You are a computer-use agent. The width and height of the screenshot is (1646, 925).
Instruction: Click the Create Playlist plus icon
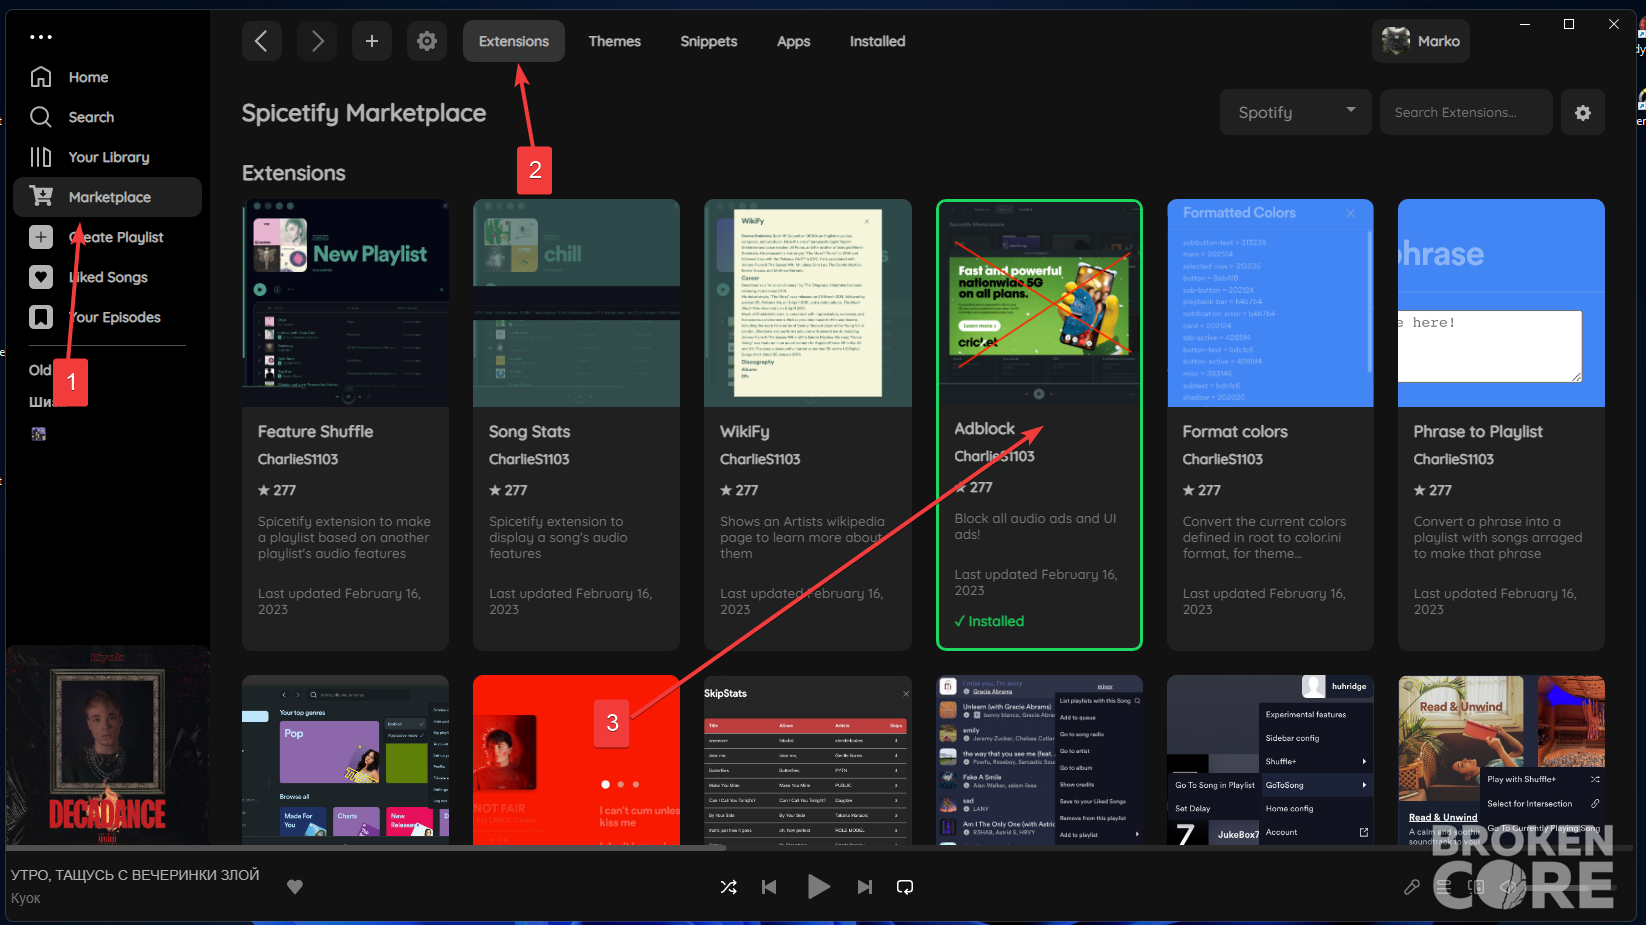click(41, 237)
